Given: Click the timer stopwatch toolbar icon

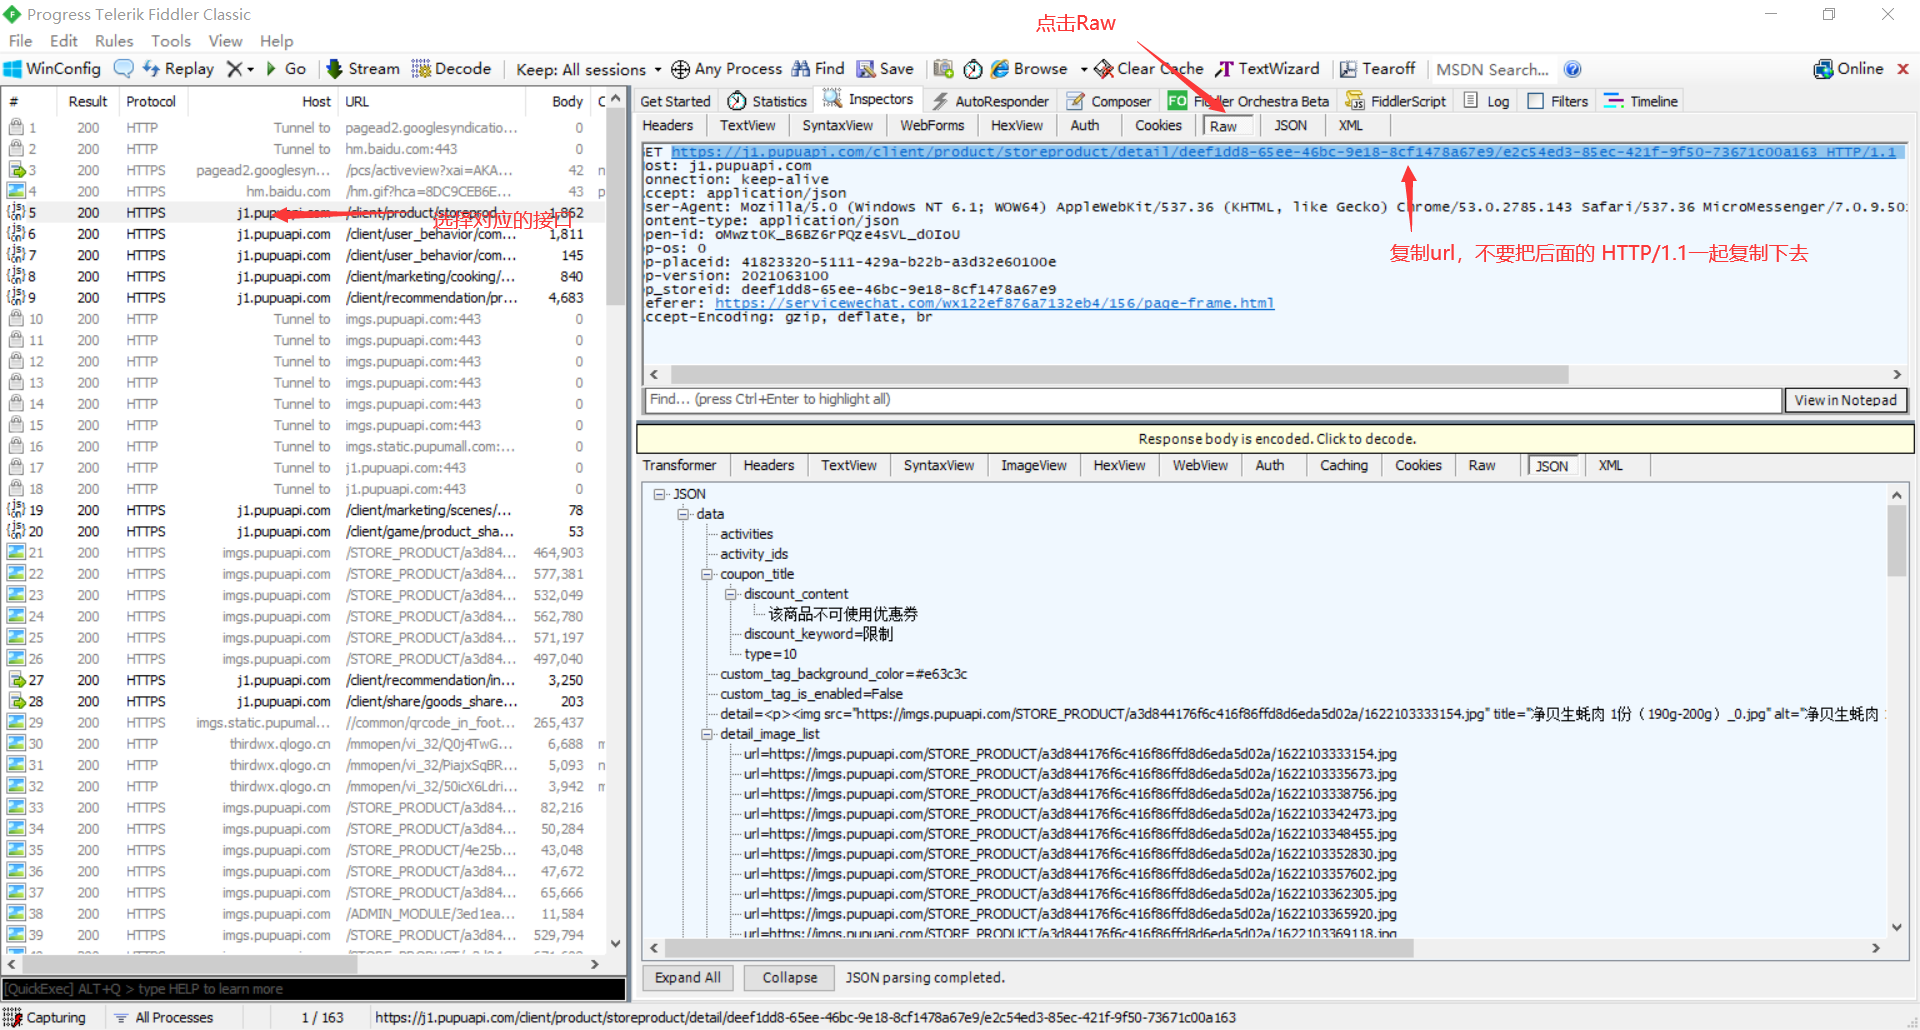Looking at the screenshot, I should coord(973,69).
